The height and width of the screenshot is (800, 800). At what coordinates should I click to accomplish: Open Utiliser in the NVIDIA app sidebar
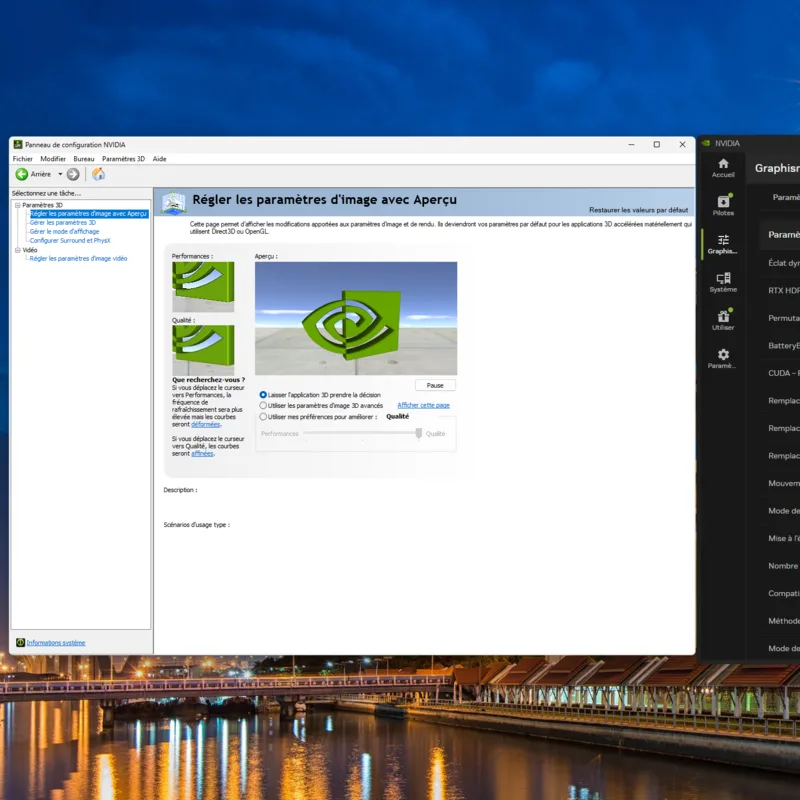click(723, 320)
